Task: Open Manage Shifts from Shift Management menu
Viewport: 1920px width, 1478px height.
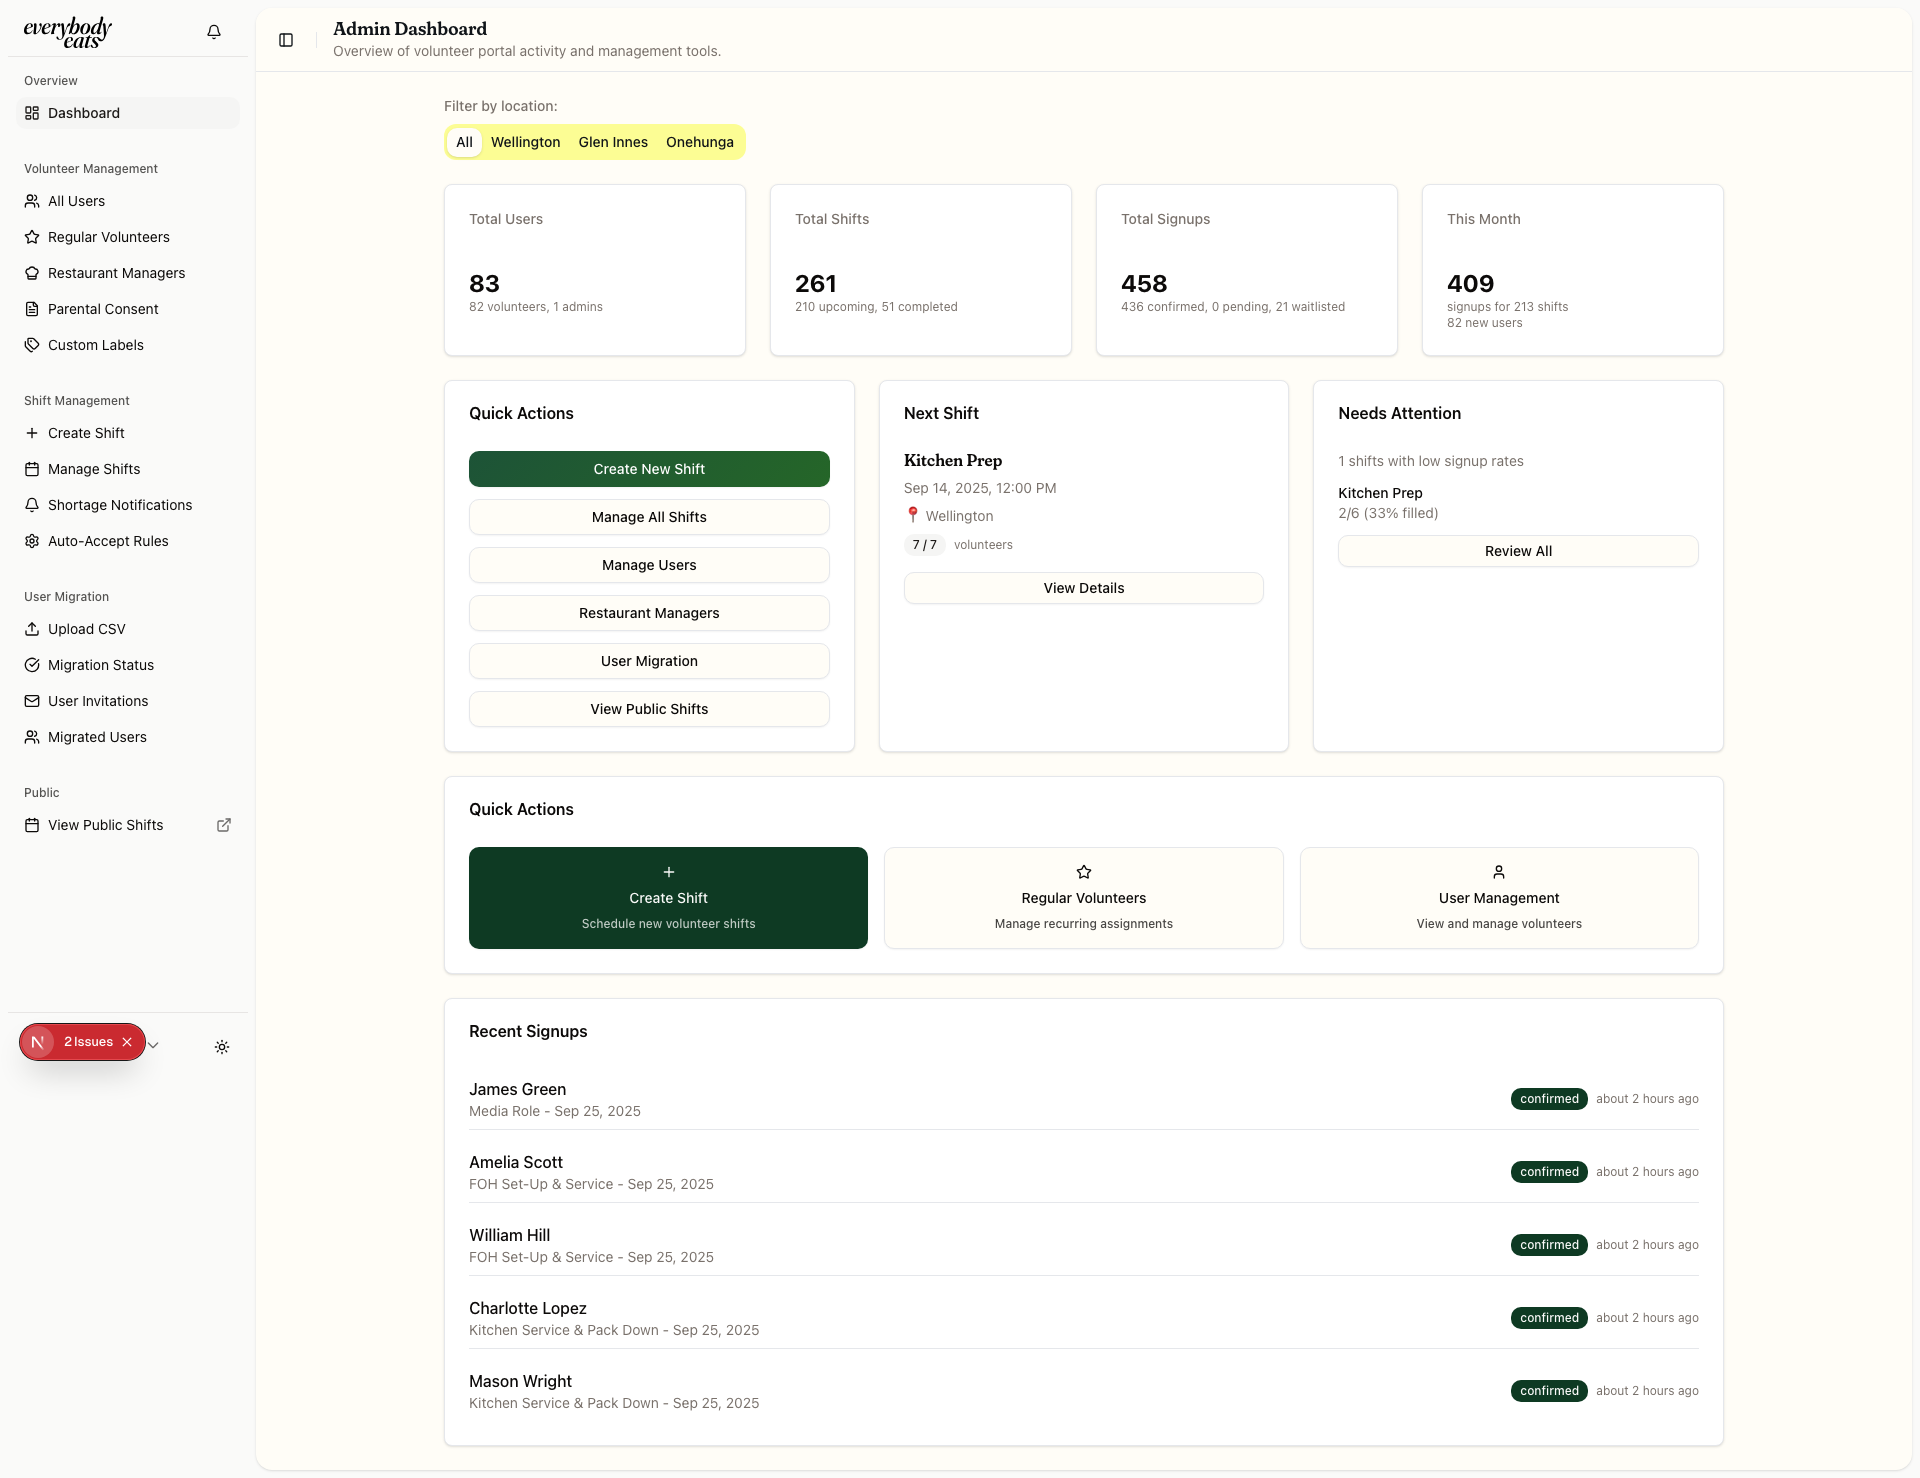Action: 94,469
